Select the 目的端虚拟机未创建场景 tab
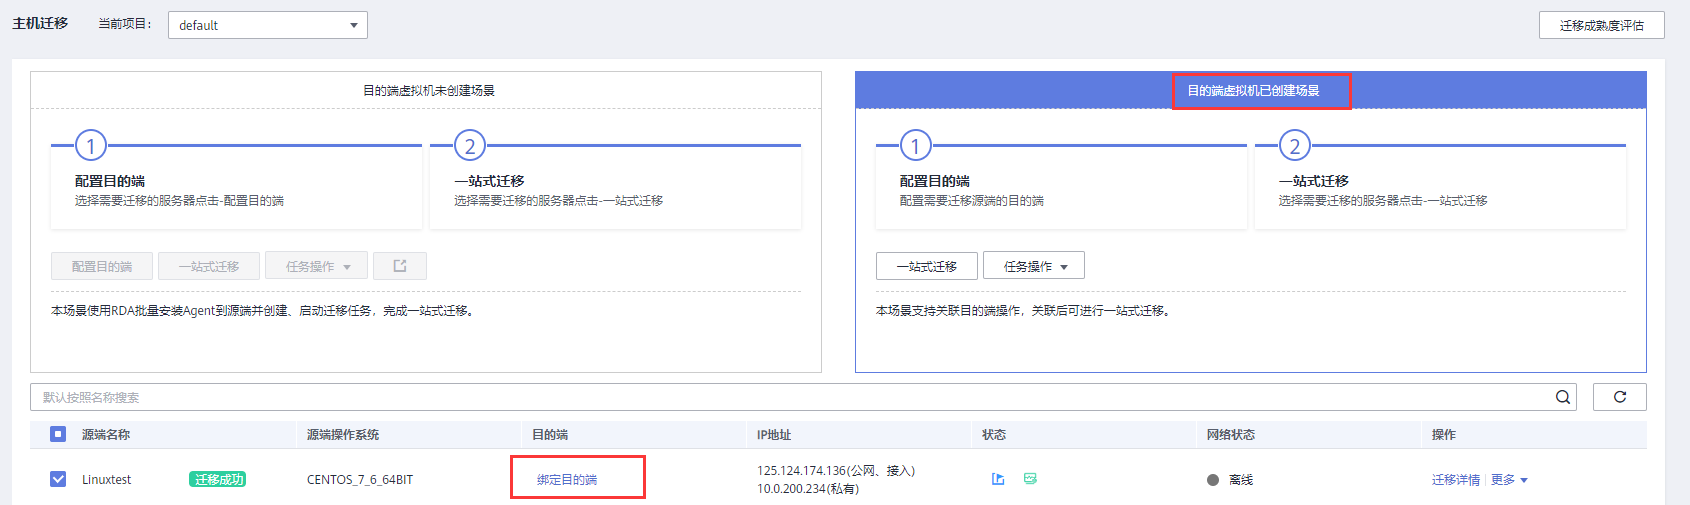 point(428,90)
